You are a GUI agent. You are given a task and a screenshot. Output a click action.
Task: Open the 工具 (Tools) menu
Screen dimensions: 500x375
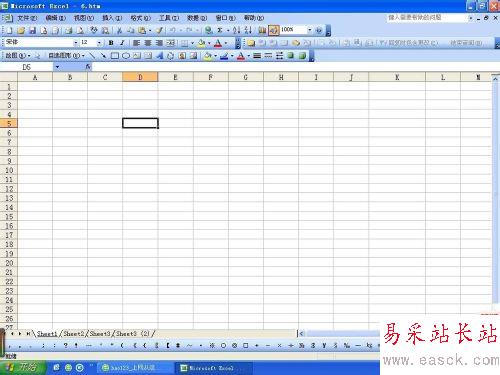(x=169, y=18)
